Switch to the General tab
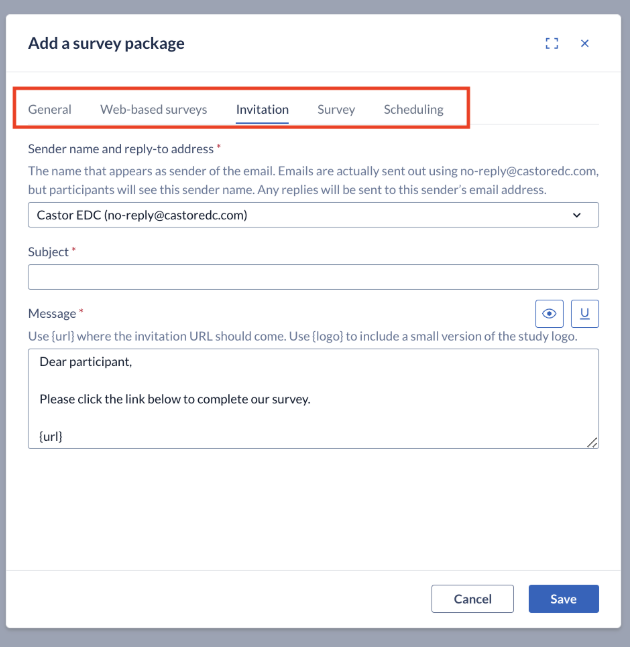Viewport: 630px width, 647px height. pyautogui.click(x=50, y=109)
